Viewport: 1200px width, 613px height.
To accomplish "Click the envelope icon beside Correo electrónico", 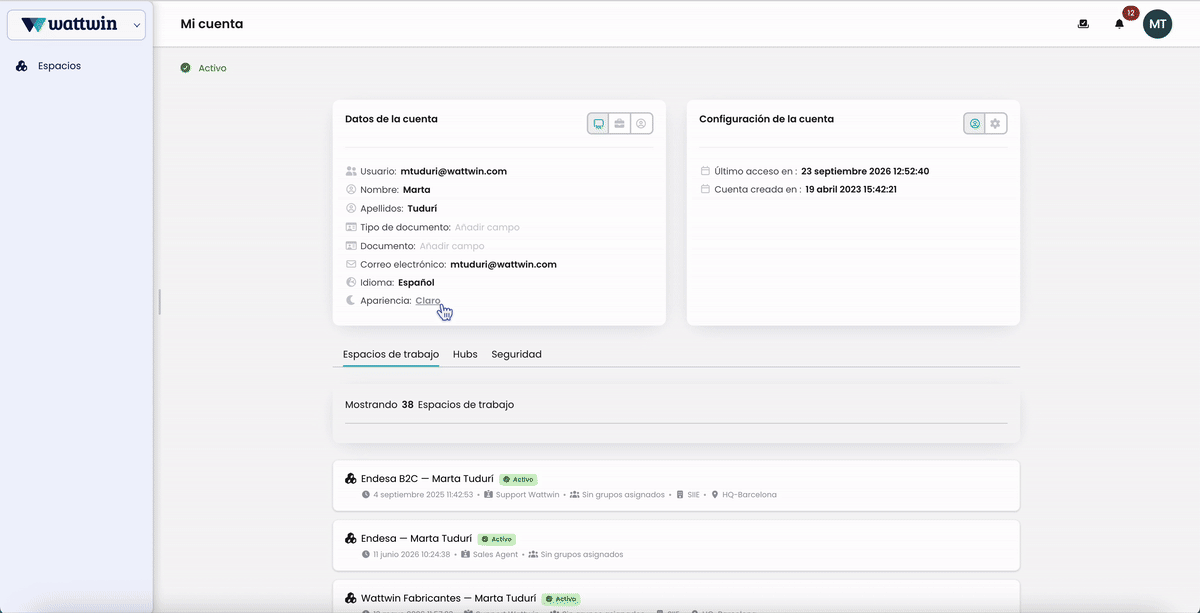I will 351,265.
